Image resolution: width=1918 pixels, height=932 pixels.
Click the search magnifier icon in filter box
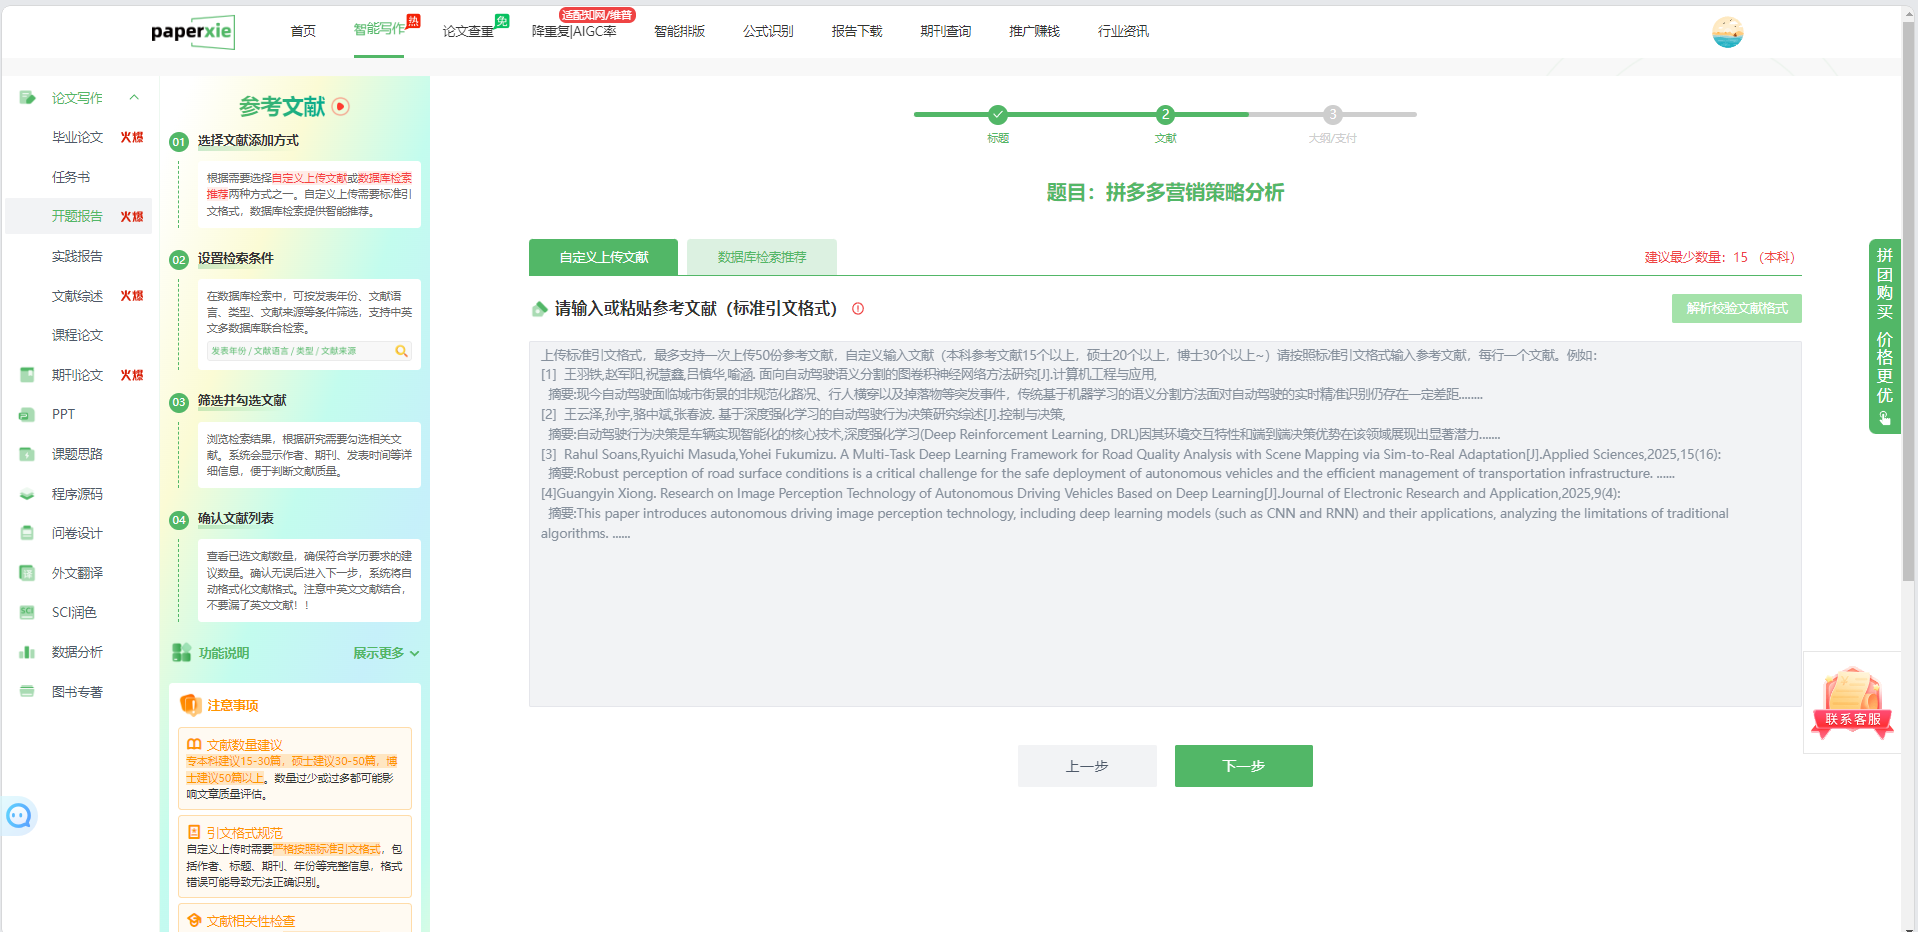(401, 351)
